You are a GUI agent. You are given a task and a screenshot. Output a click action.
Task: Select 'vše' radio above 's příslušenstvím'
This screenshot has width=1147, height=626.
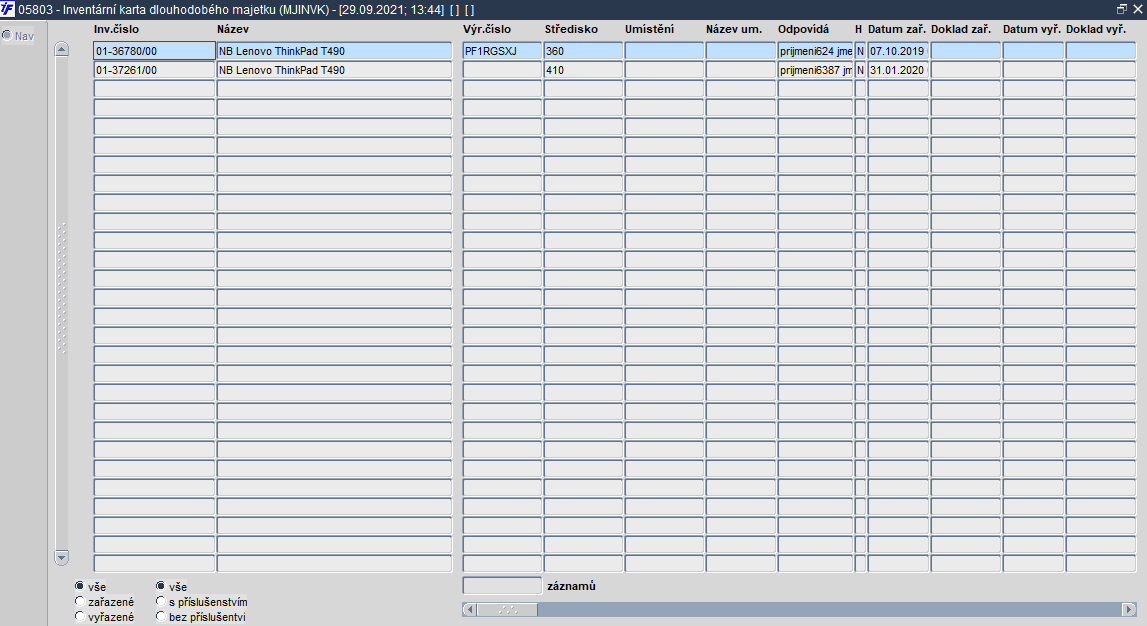click(x=160, y=586)
